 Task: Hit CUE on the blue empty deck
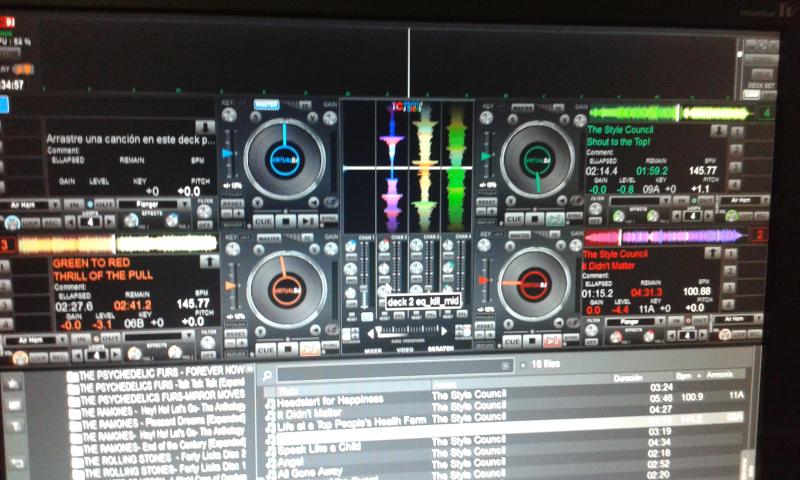tap(263, 221)
